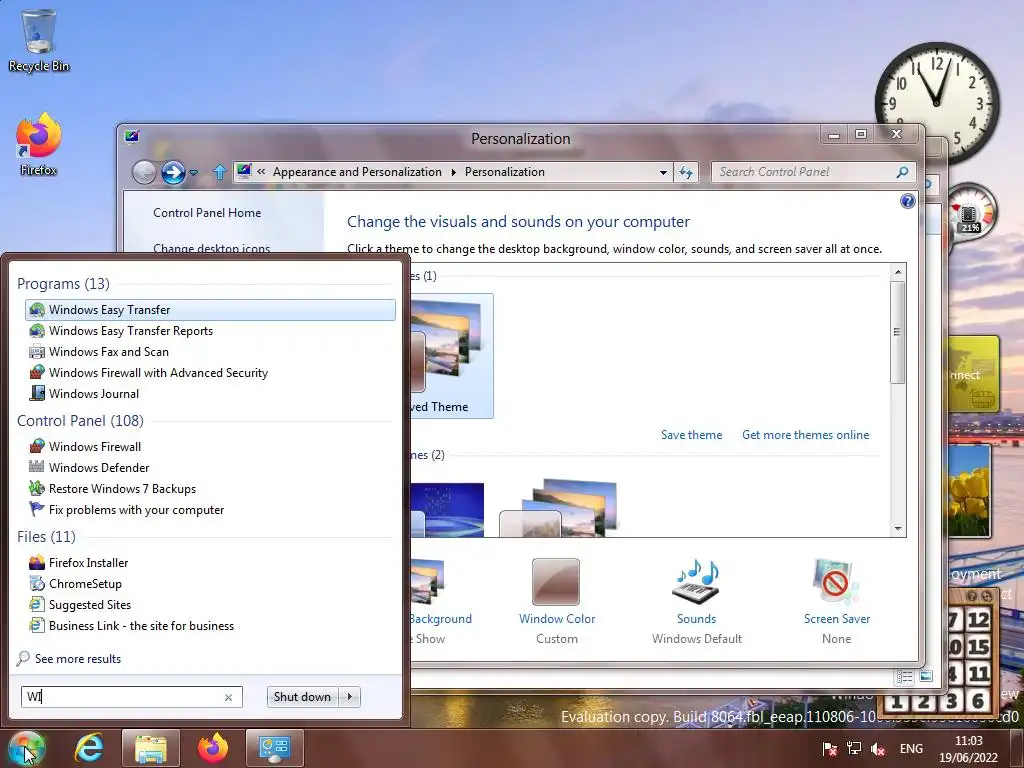Viewport: 1024px width, 768px height.
Task: Refresh the Personalization page
Action: tap(686, 172)
